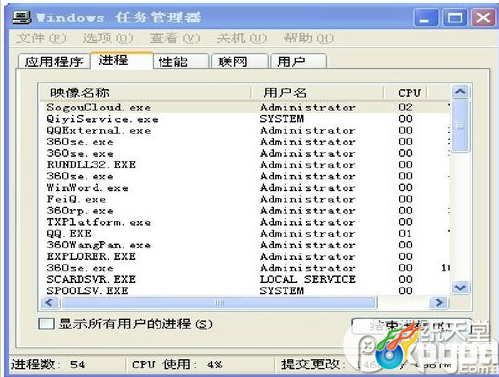This screenshot has width=499, height=377.
Task: Sort by the CPU column header
Action: [x=406, y=92]
